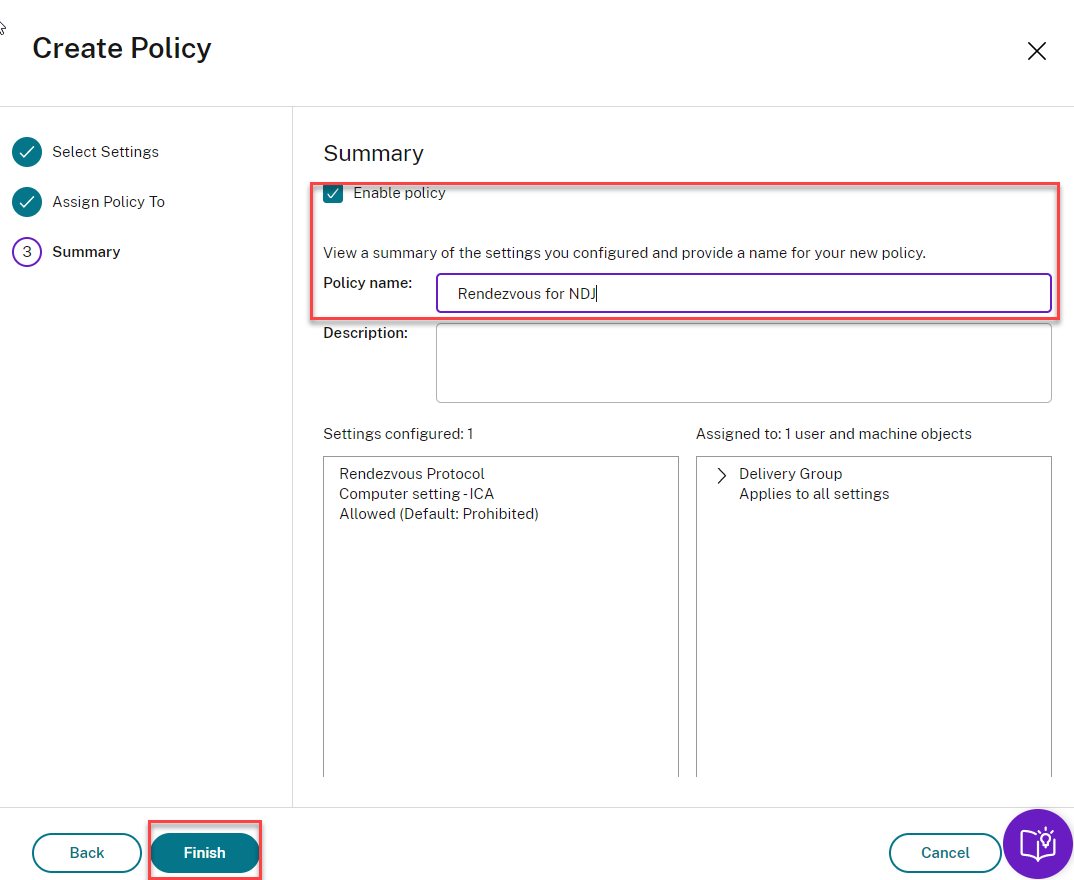1074x880 pixels.
Task: Go to the Select Settings step
Action: click(x=105, y=152)
